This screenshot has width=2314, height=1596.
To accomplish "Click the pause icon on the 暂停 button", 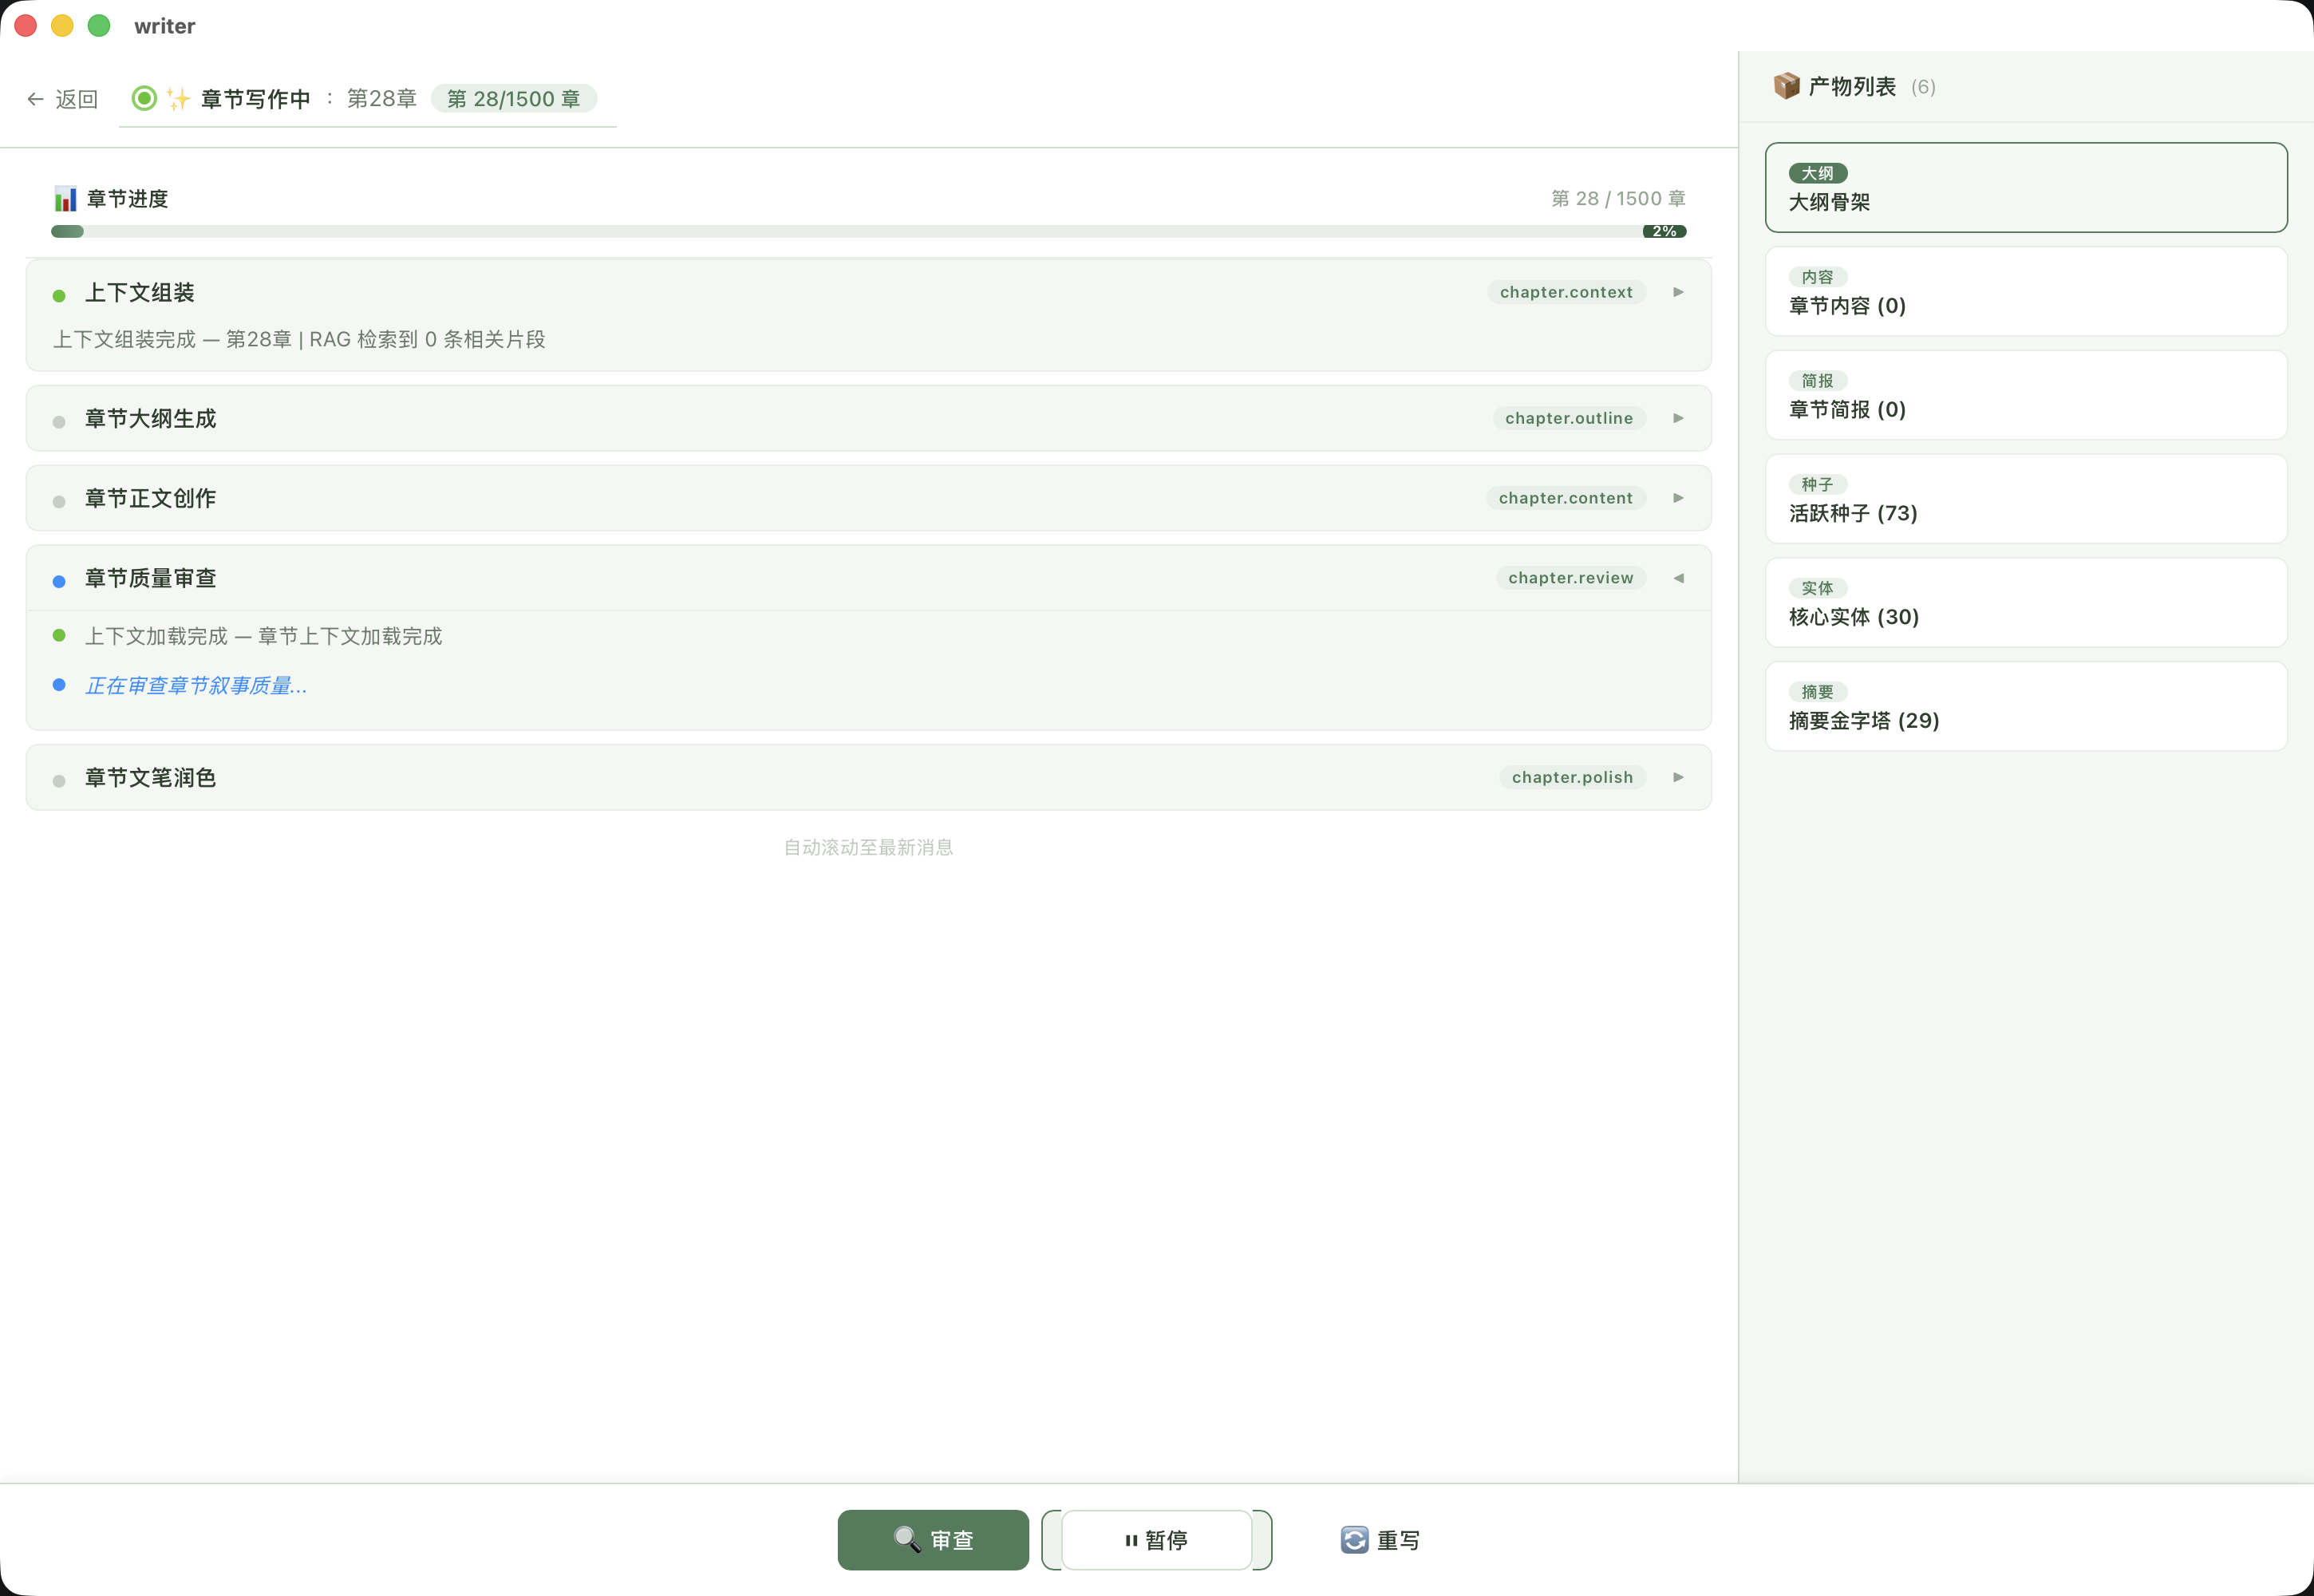I will (x=1131, y=1540).
